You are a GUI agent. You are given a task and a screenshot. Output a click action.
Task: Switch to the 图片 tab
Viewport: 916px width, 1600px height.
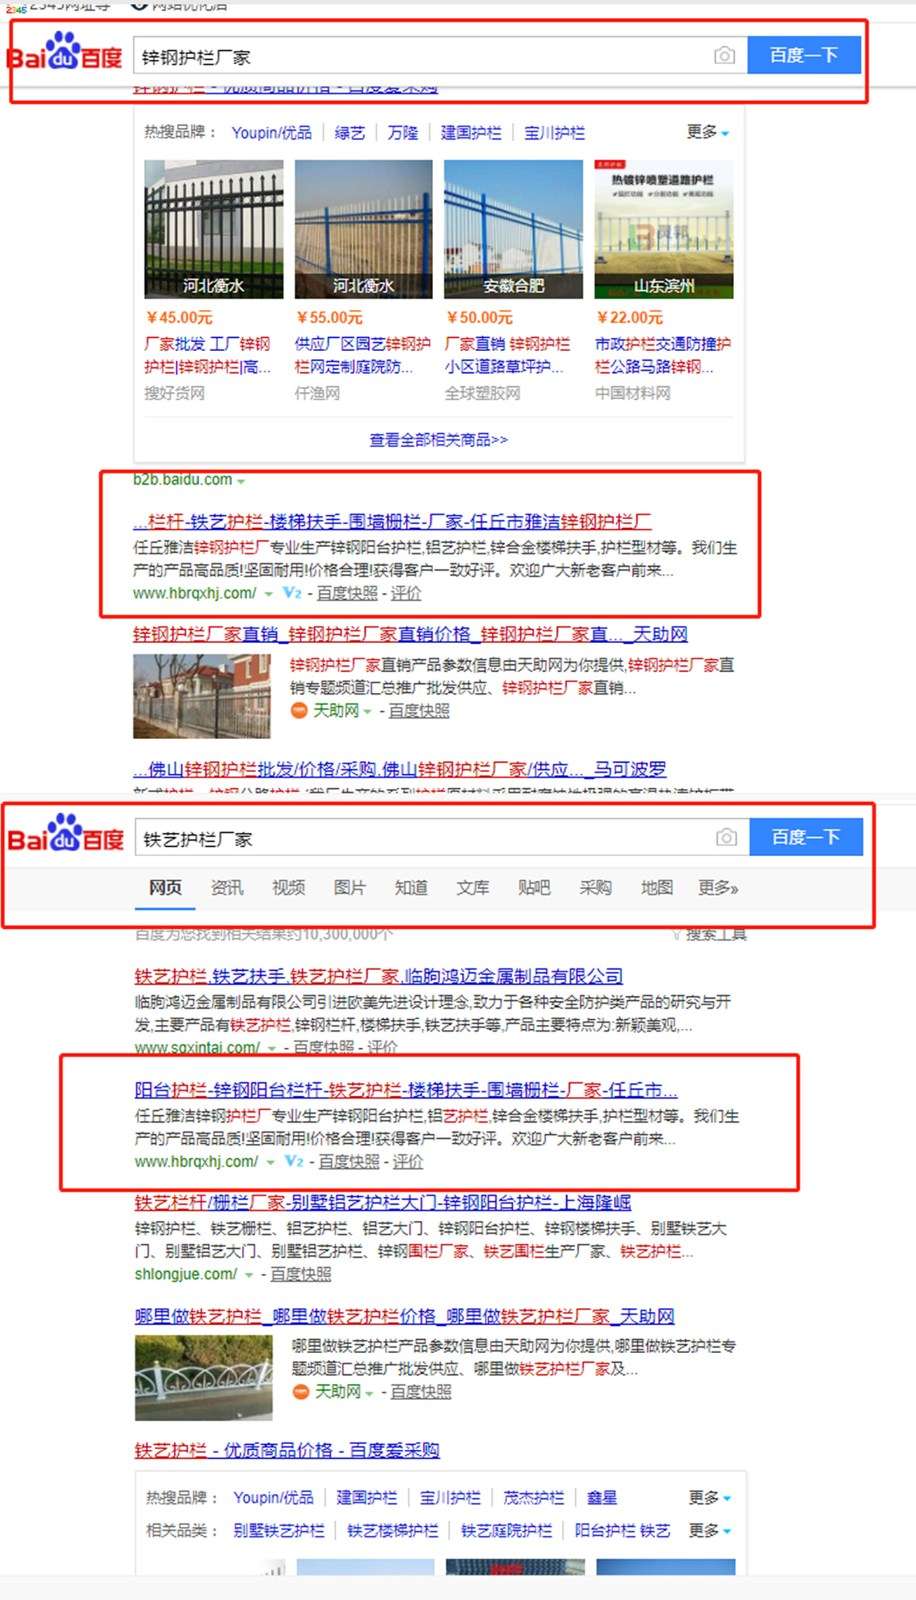click(x=349, y=887)
